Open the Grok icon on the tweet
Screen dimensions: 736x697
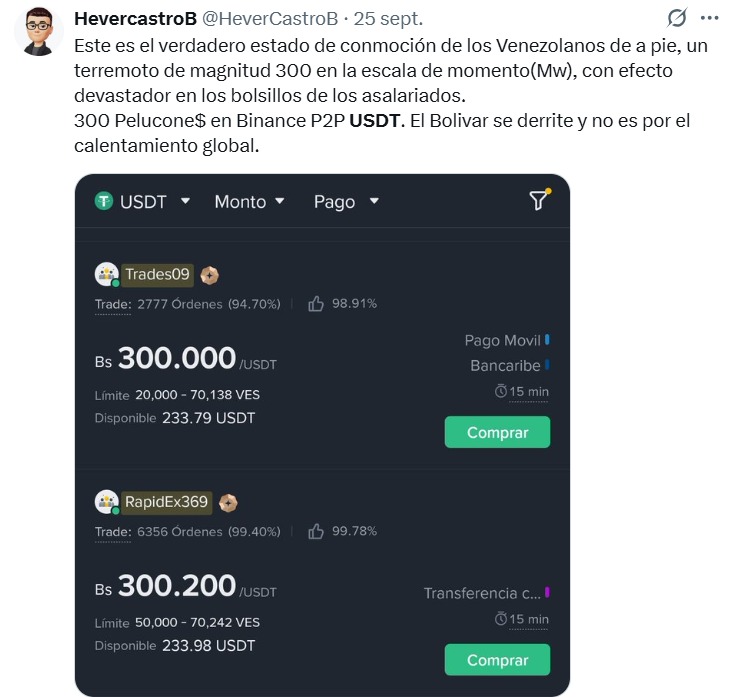[x=677, y=19]
